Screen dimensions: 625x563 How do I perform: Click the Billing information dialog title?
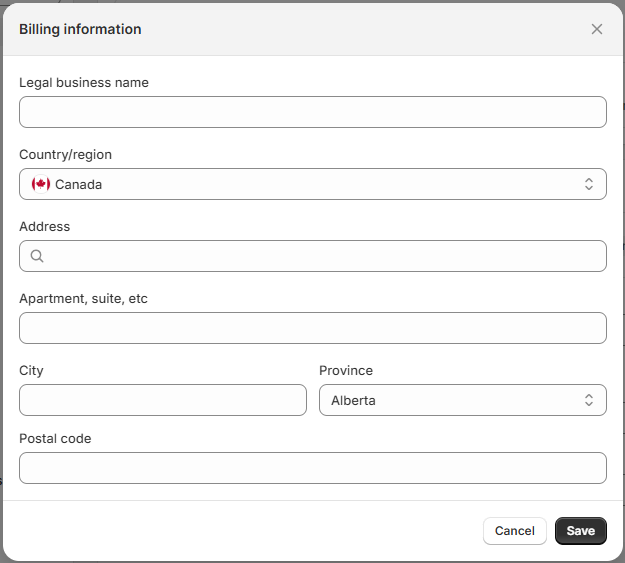click(x=80, y=29)
